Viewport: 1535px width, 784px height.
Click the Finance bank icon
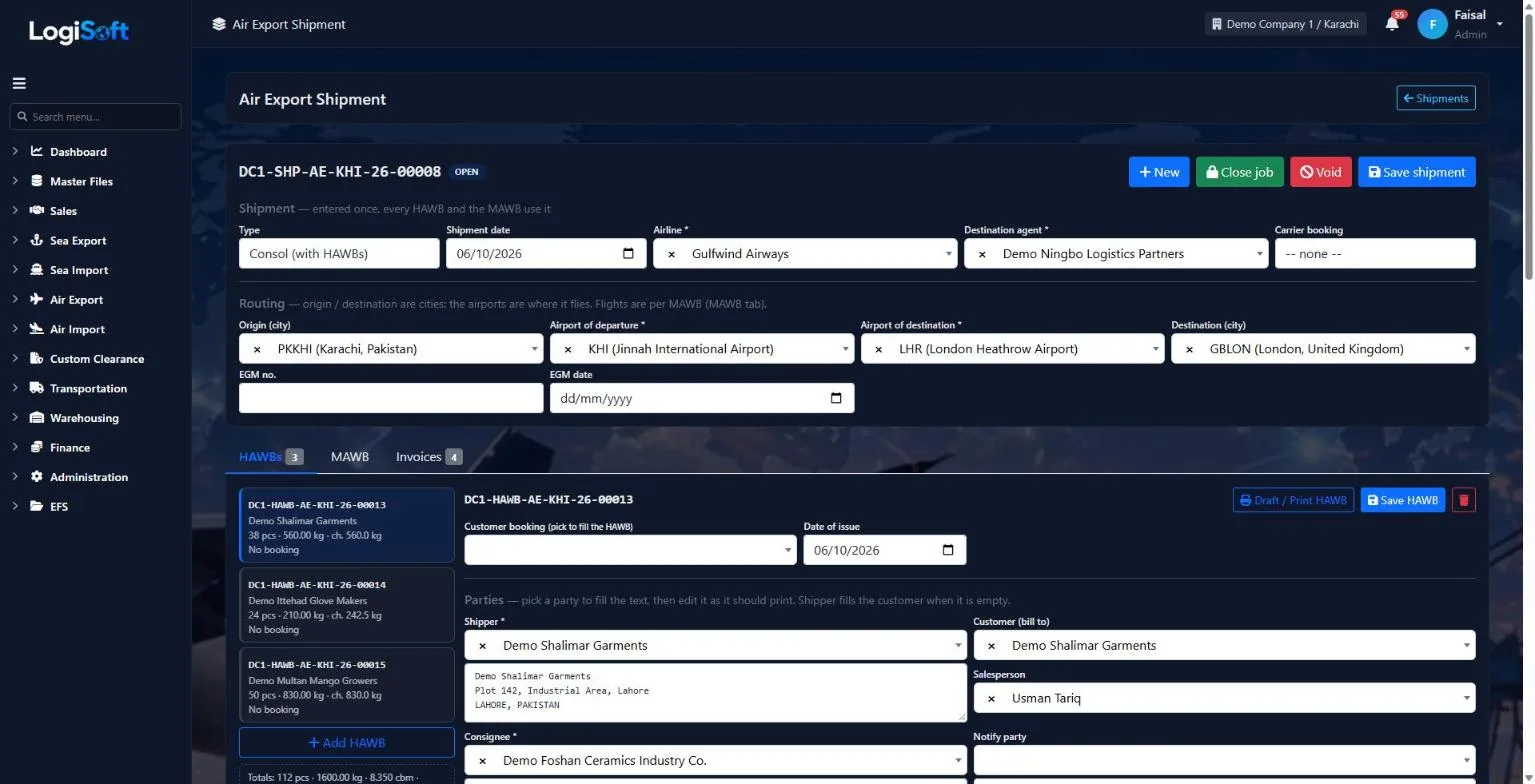click(37, 447)
